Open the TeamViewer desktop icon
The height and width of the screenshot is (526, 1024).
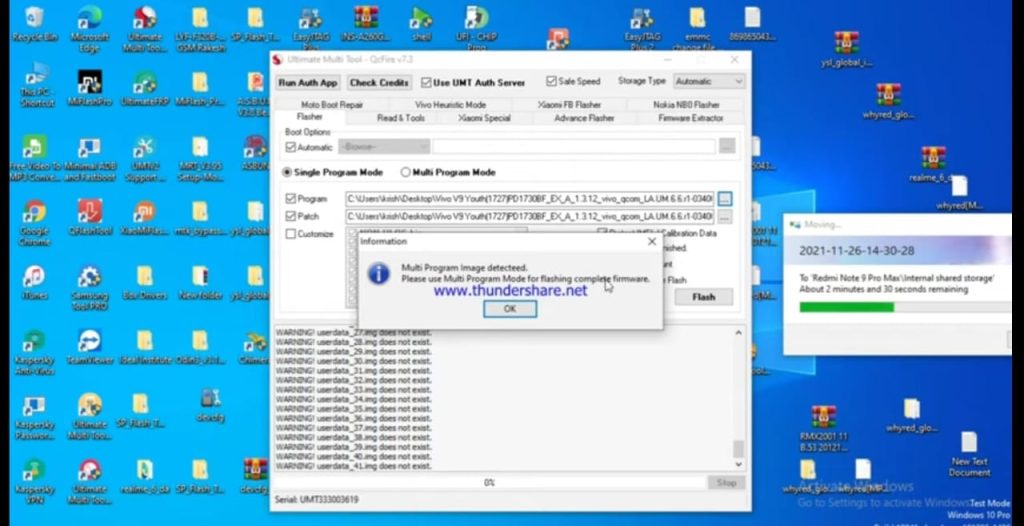tap(89, 342)
